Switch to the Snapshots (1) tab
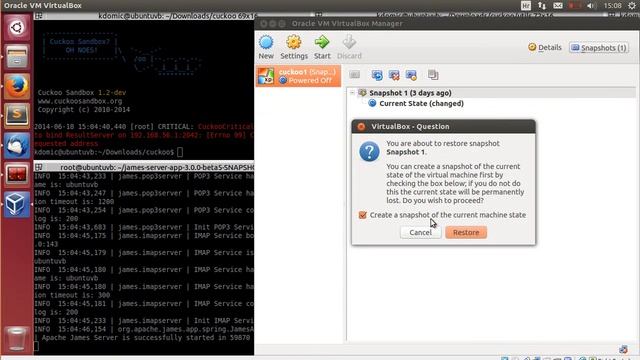Image resolution: width=640 pixels, height=360 pixels. 599,48
